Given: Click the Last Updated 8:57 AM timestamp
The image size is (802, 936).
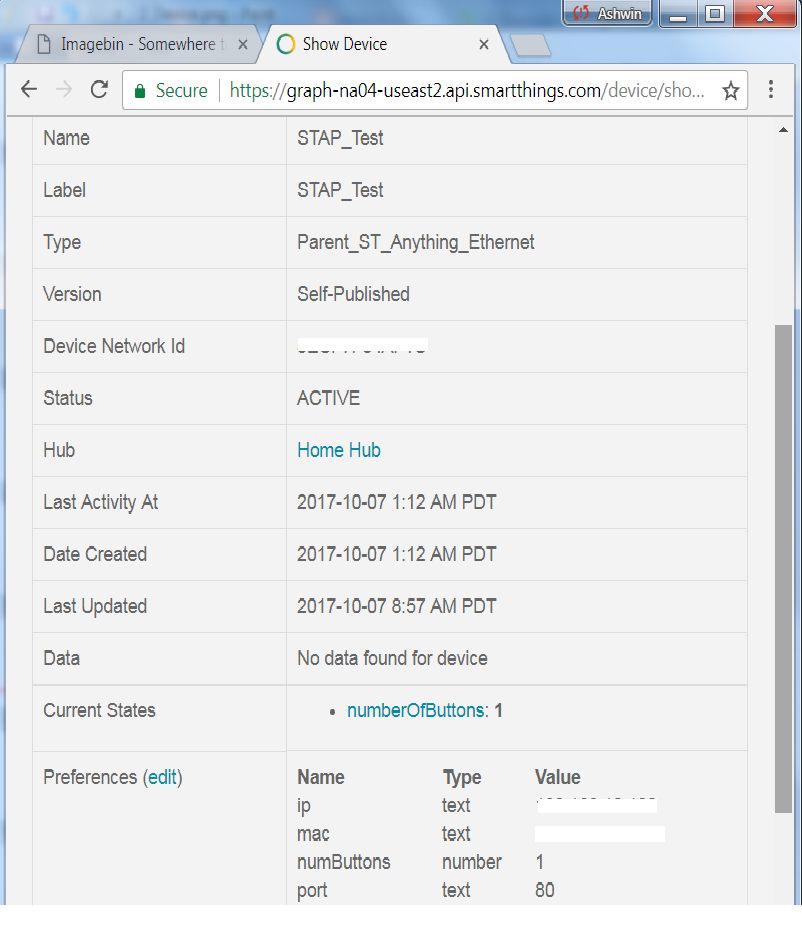Looking at the screenshot, I should point(397,606).
